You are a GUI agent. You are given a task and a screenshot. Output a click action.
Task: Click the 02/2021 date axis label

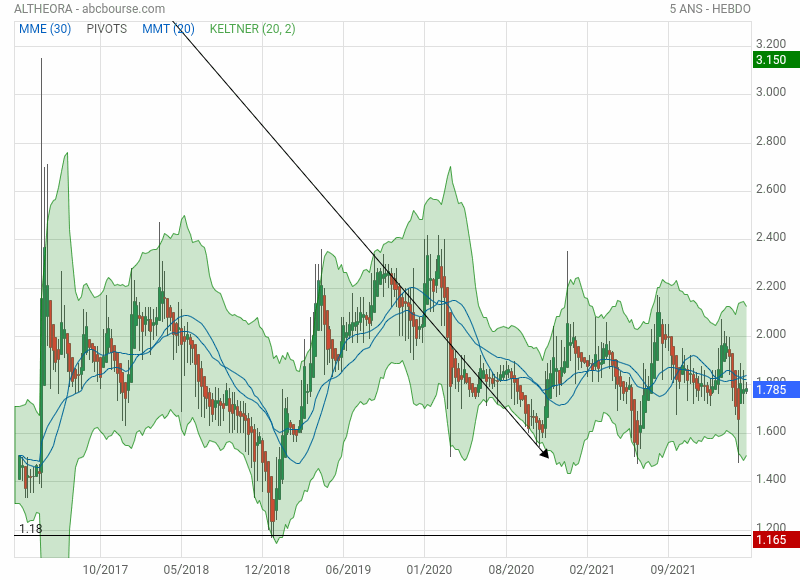pos(592,569)
